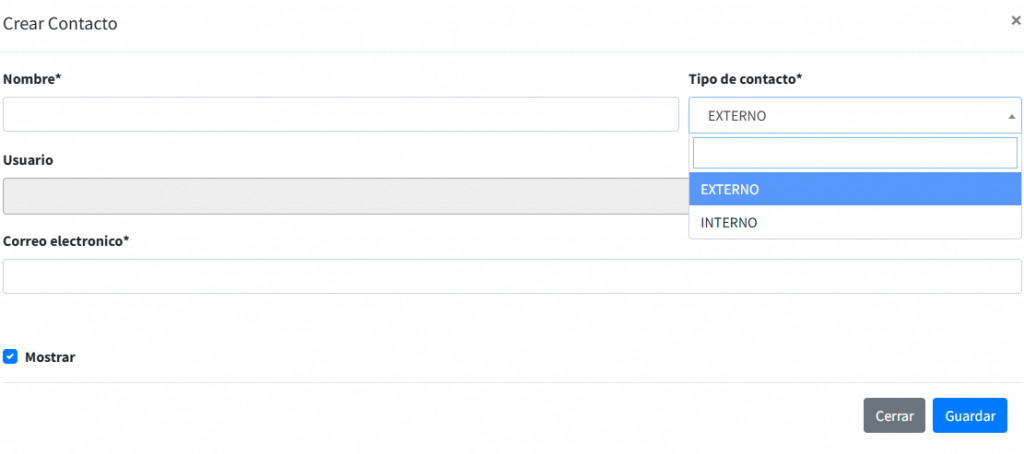Click the selected EXTERNO value in combo box
Image resolution: width=1024 pixels, height=454 pixels.
coord(737,116)
